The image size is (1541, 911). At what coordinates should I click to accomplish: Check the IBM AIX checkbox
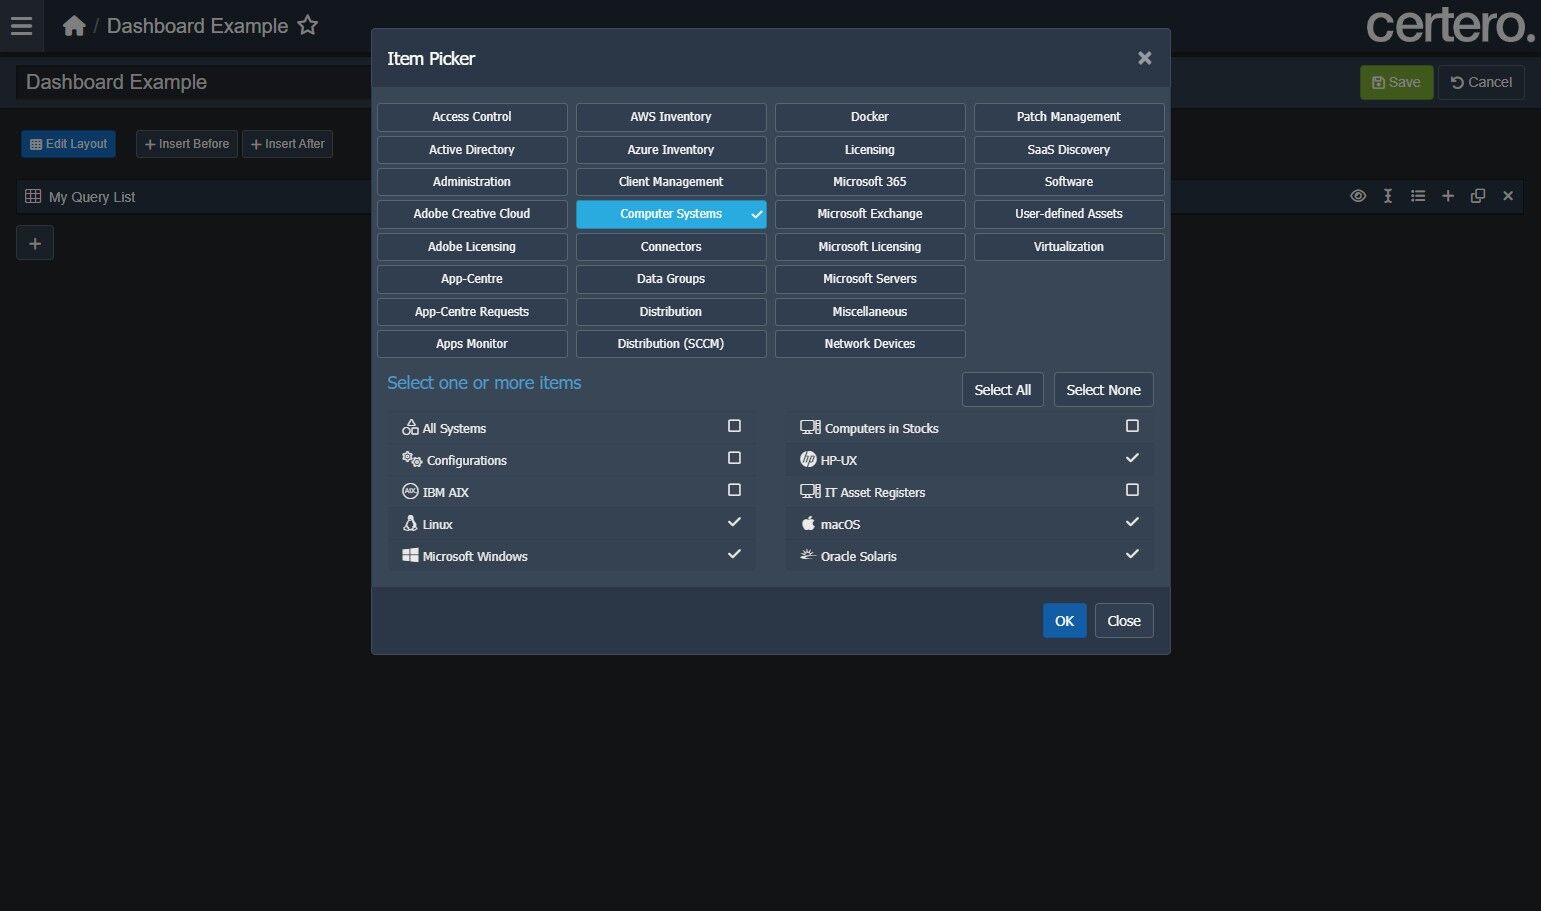click(x=734, y=490)
